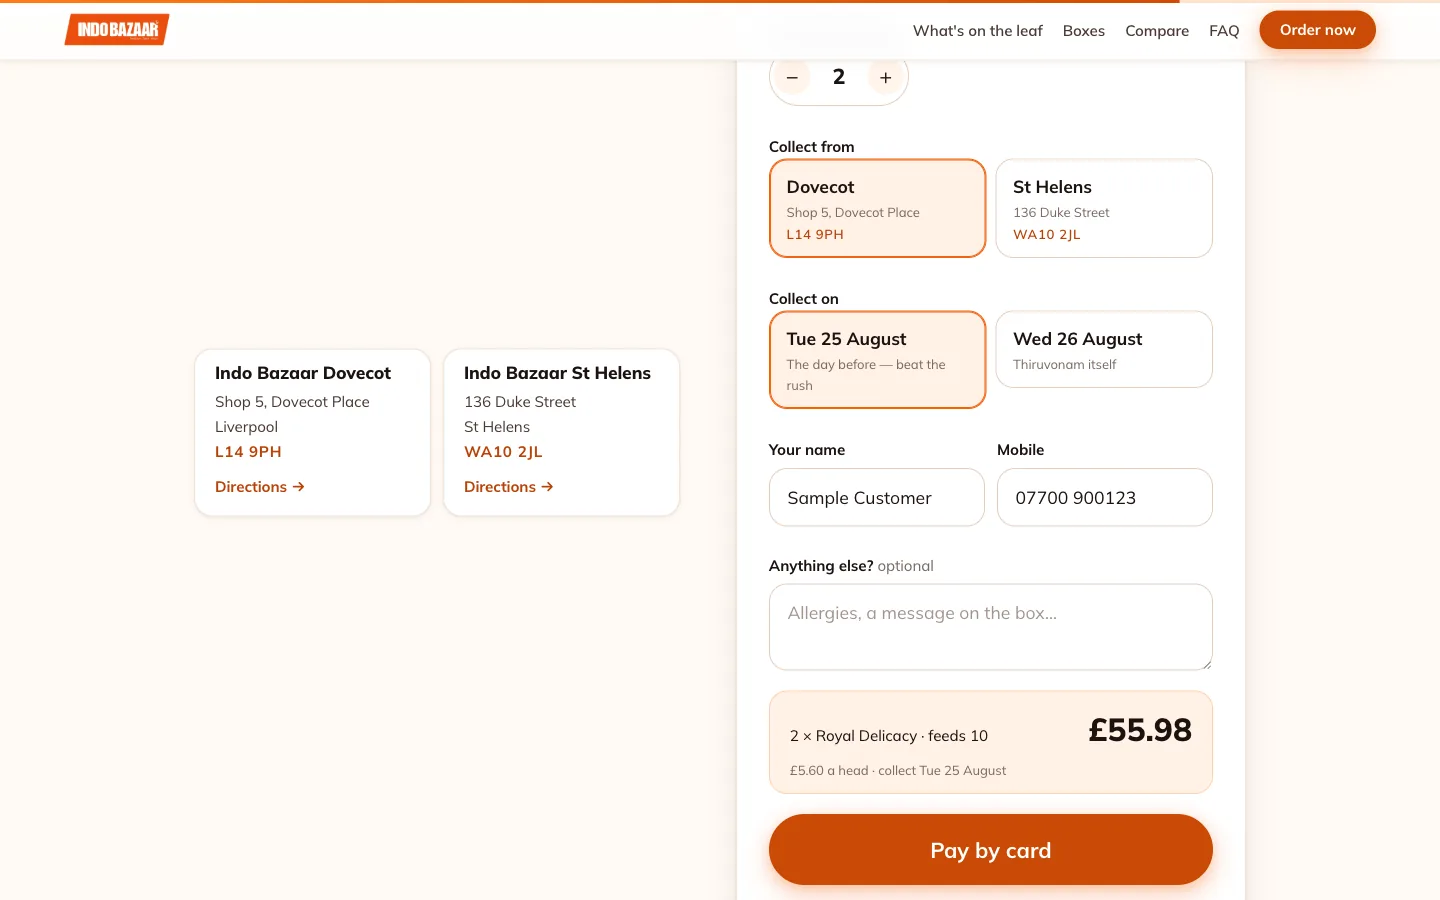1440x900 pixels.
Task: Decrease the box quantity with minus
Action: [792, 77]
